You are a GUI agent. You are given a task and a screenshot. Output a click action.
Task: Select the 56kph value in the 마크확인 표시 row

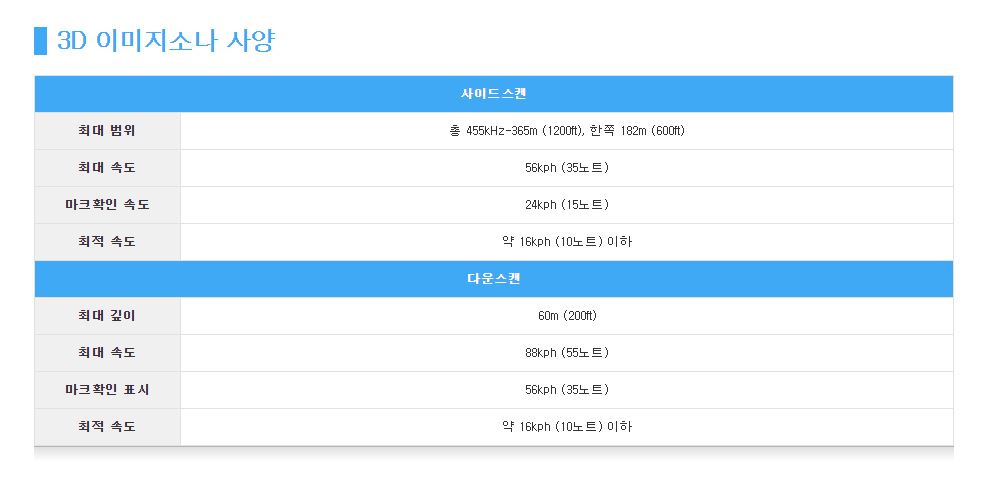(x=566, y=390)
